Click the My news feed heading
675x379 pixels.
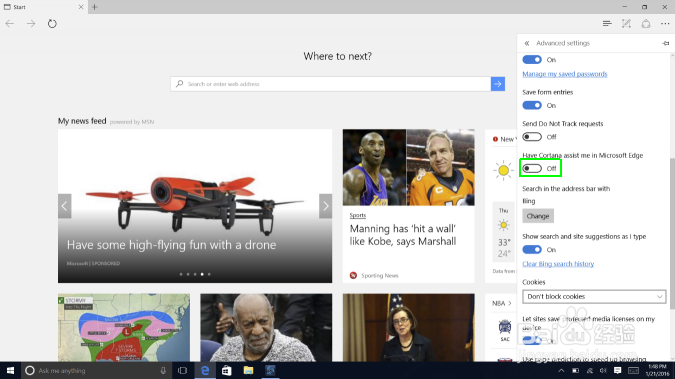pos(82,121)
